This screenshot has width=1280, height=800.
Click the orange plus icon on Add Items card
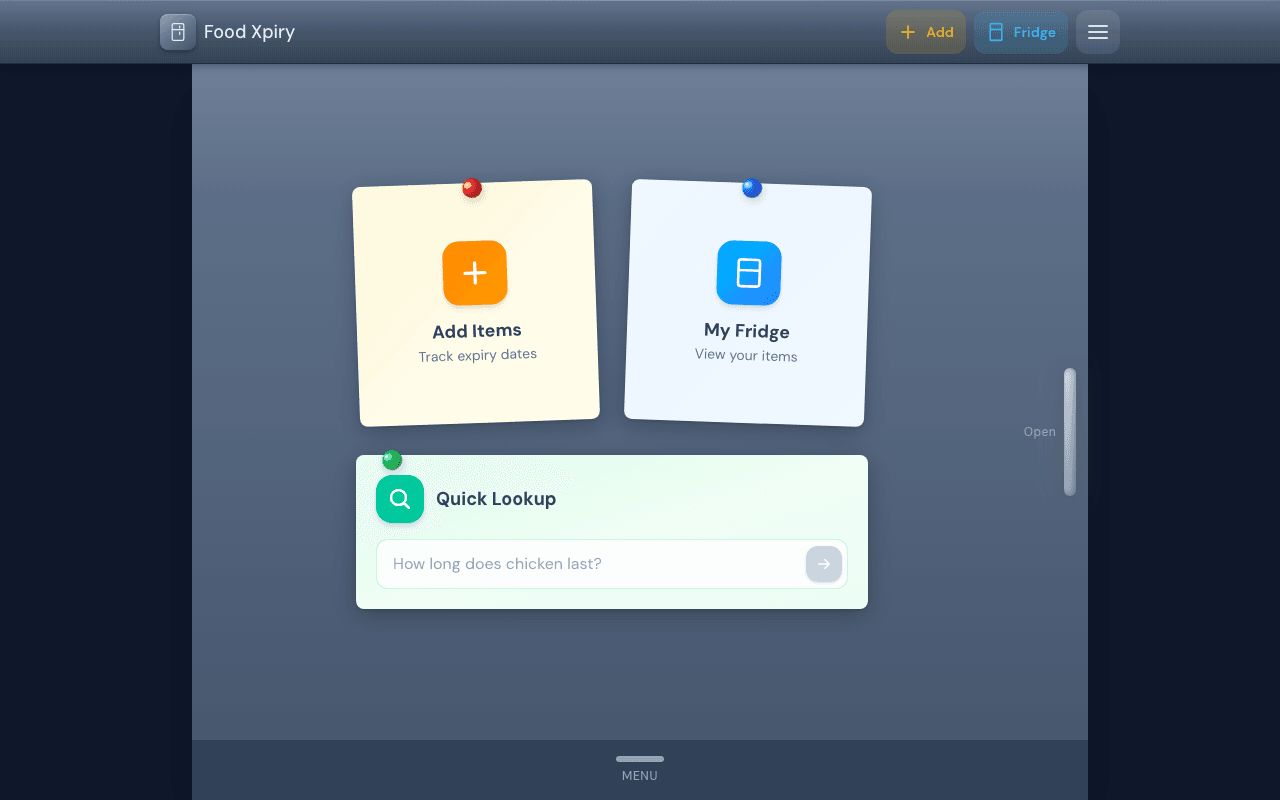475,273
